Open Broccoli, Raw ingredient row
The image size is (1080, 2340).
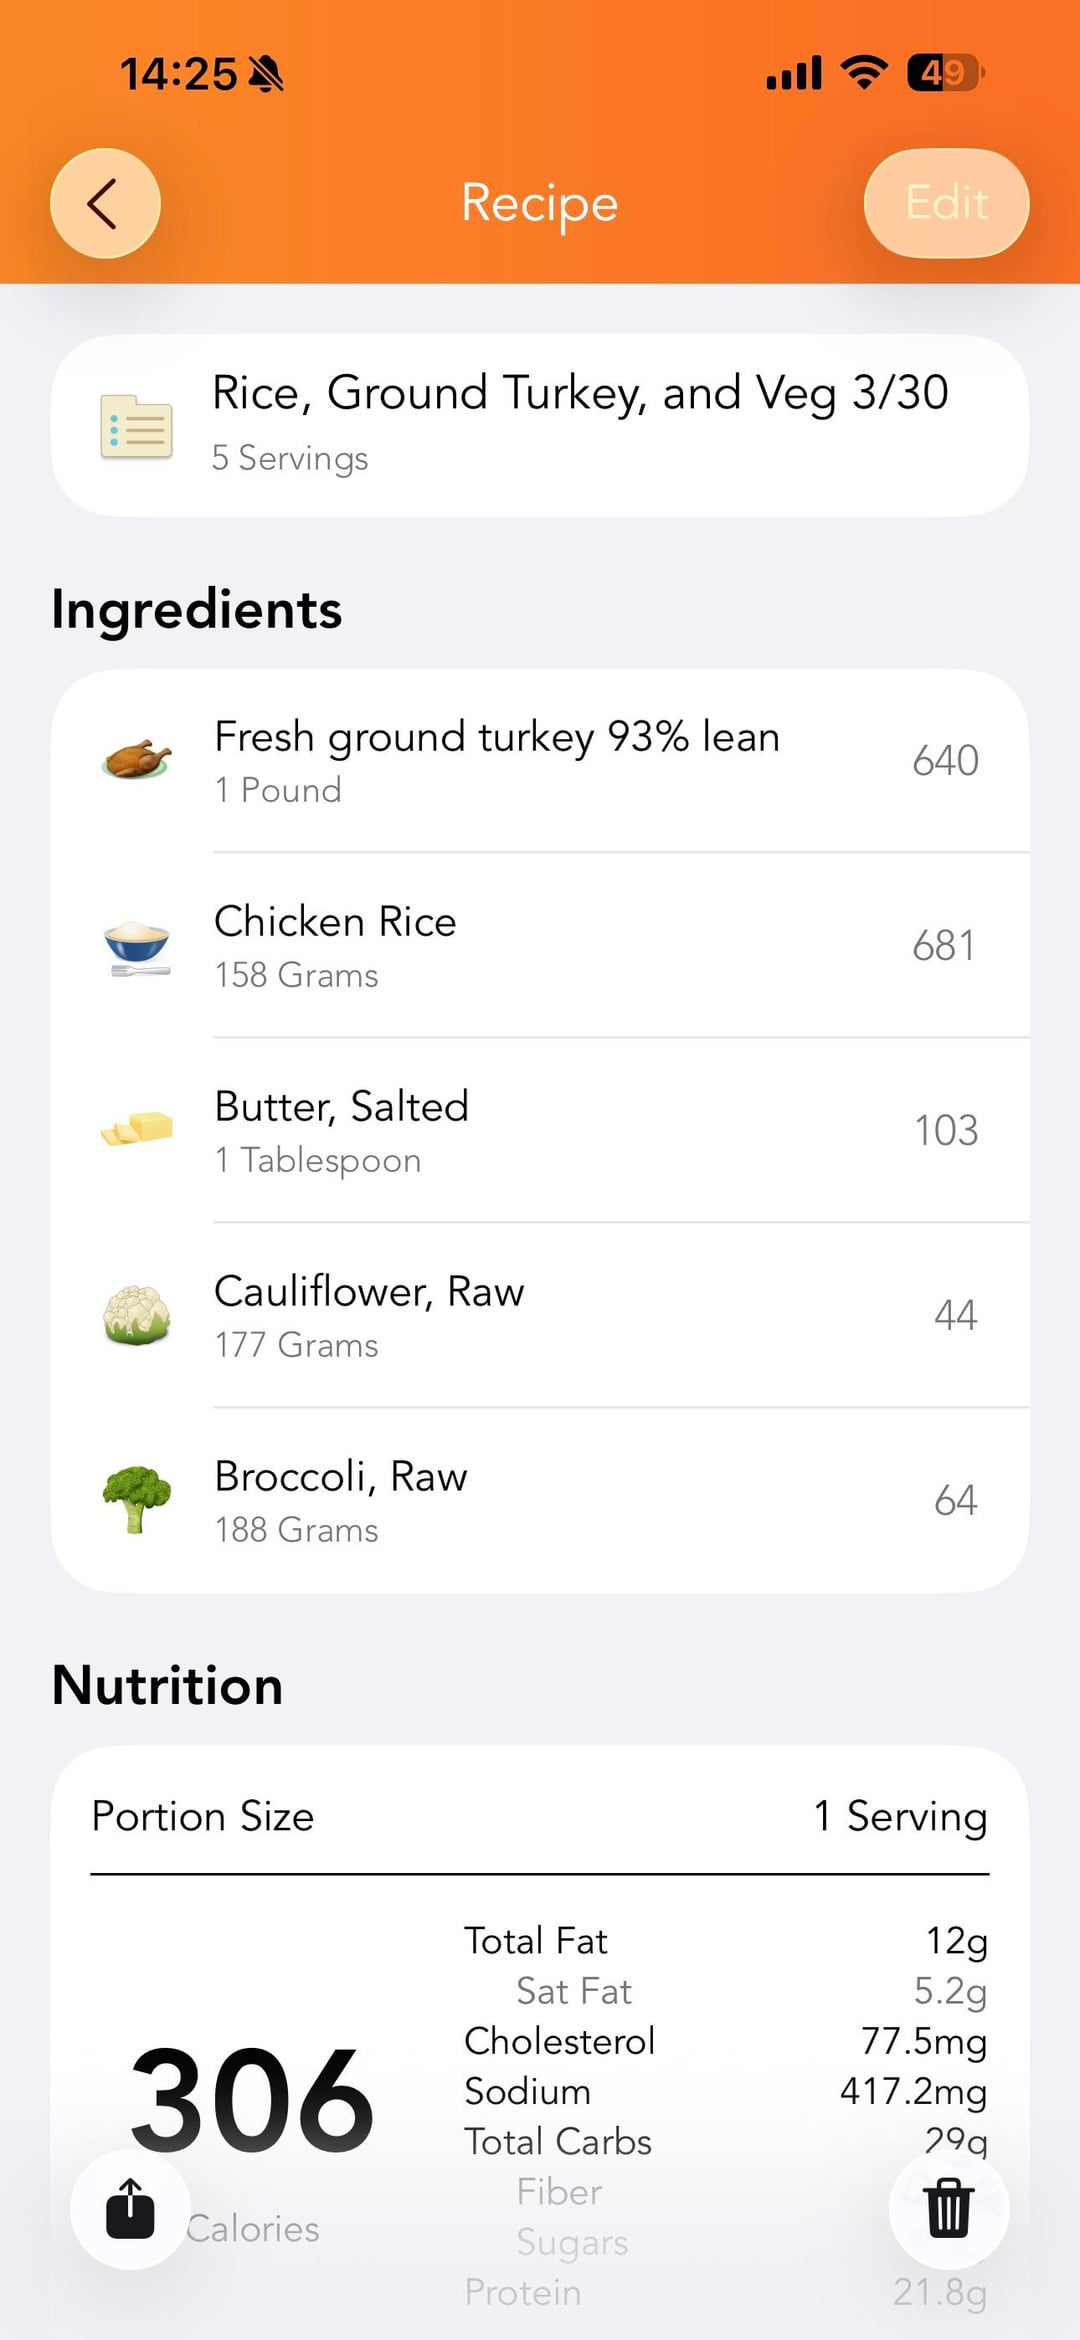[x=560, y=1500]
